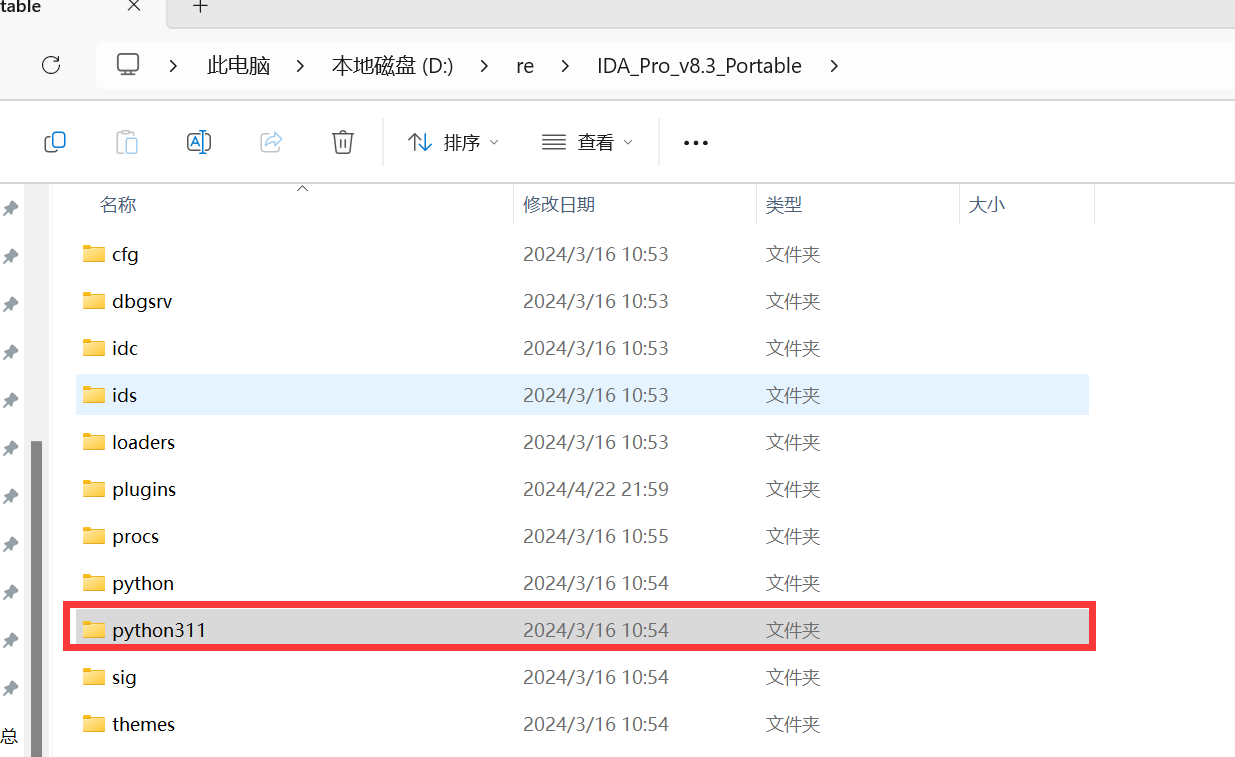Image resolution: width=1235 pixels, height=757 pixels.
Task: Click the 文件夹 type cell in the ids row
Action: 793,395
